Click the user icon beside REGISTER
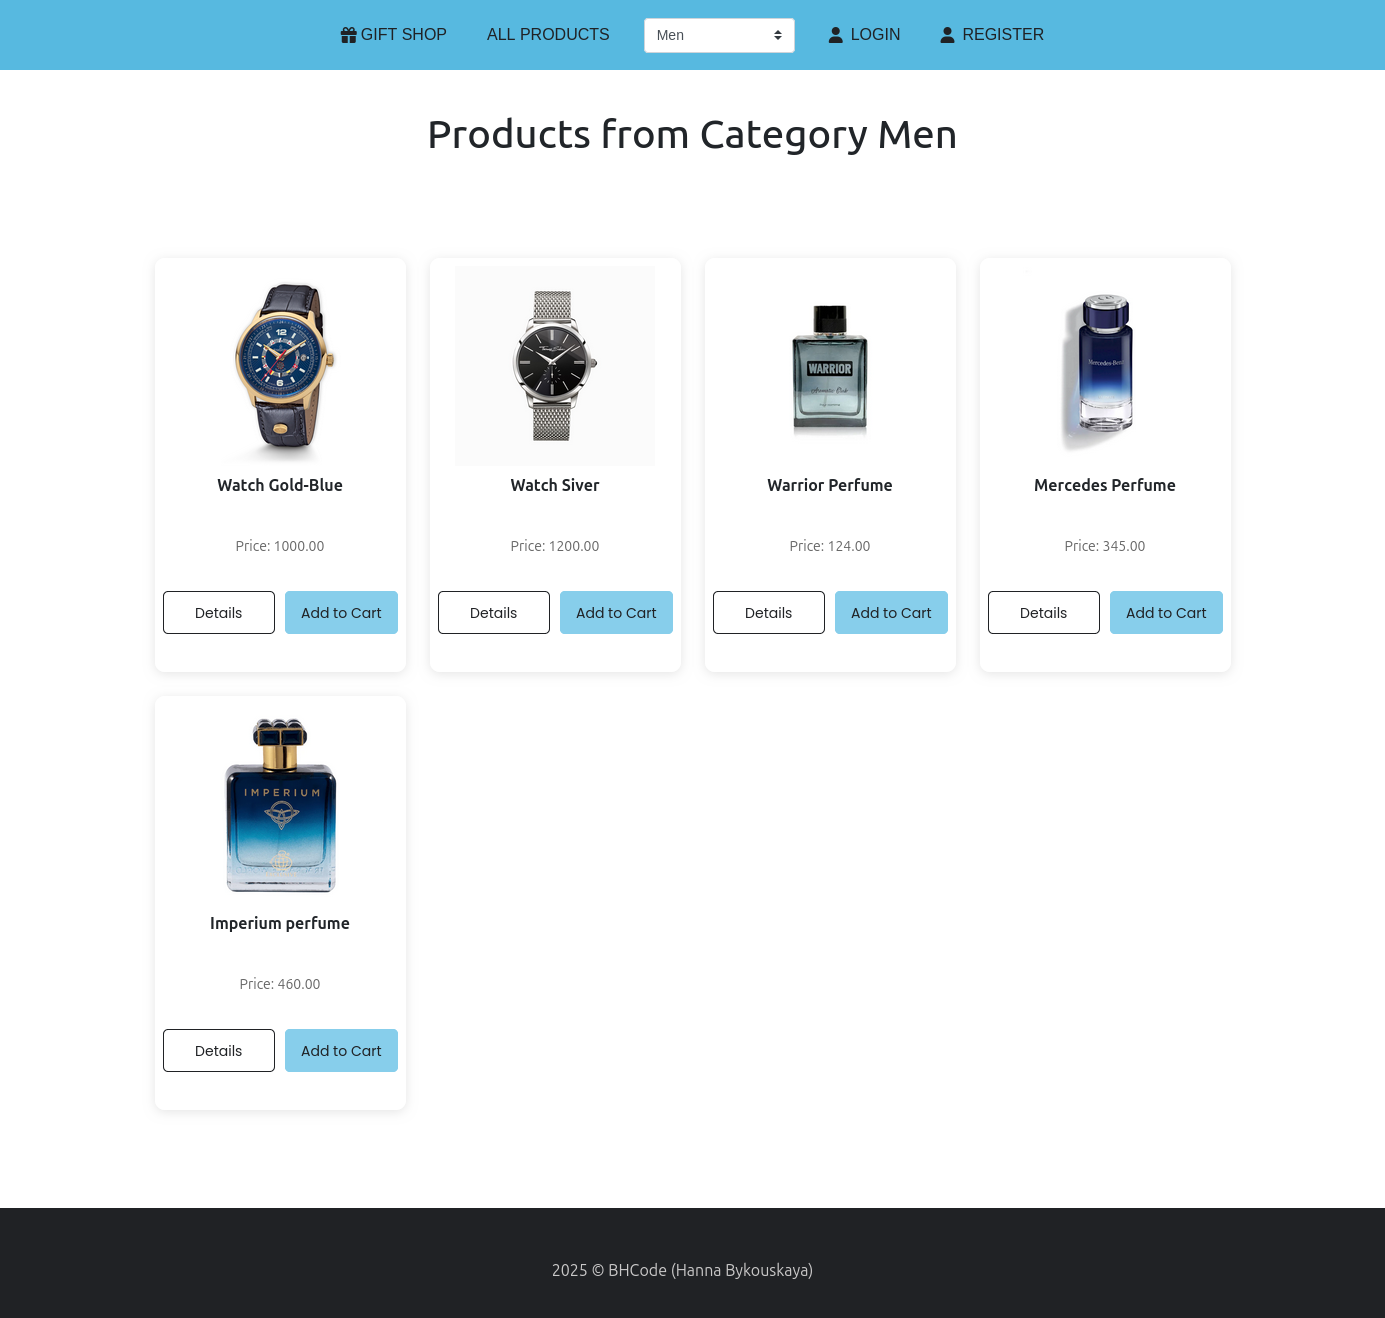 (x=947, y=35)
